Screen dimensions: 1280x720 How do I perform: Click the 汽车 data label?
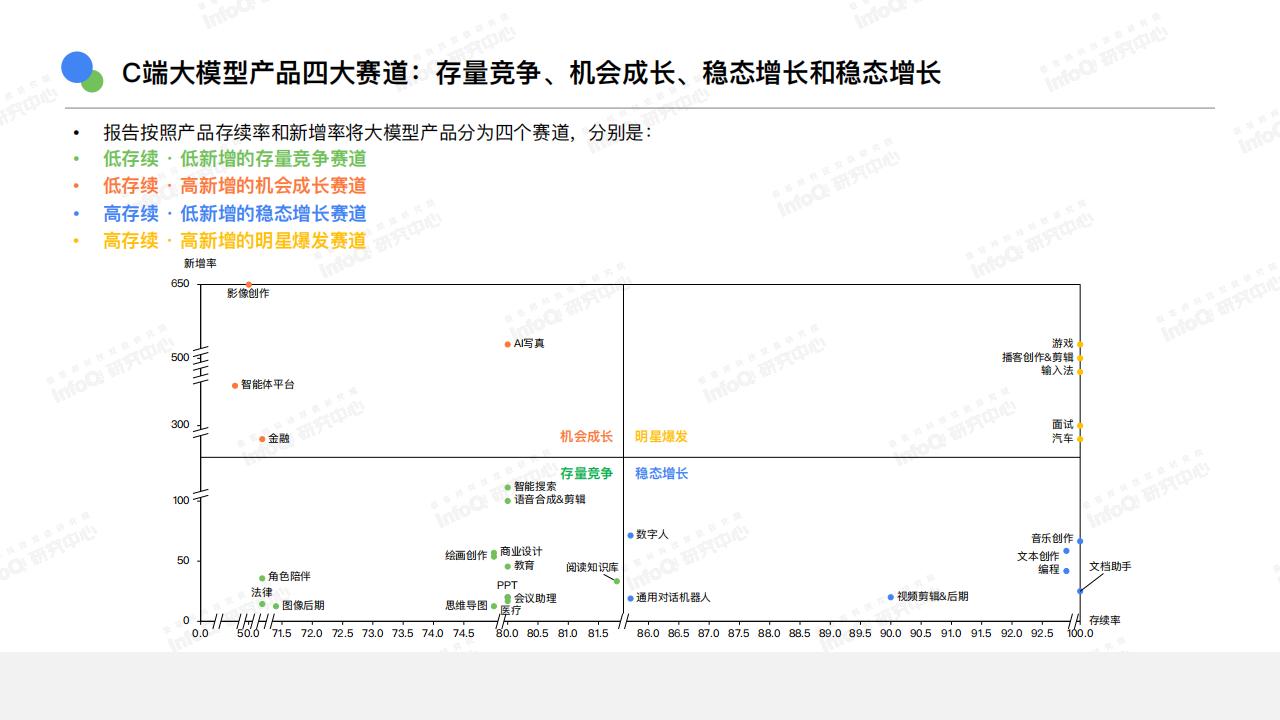[x=1062, y=439]
